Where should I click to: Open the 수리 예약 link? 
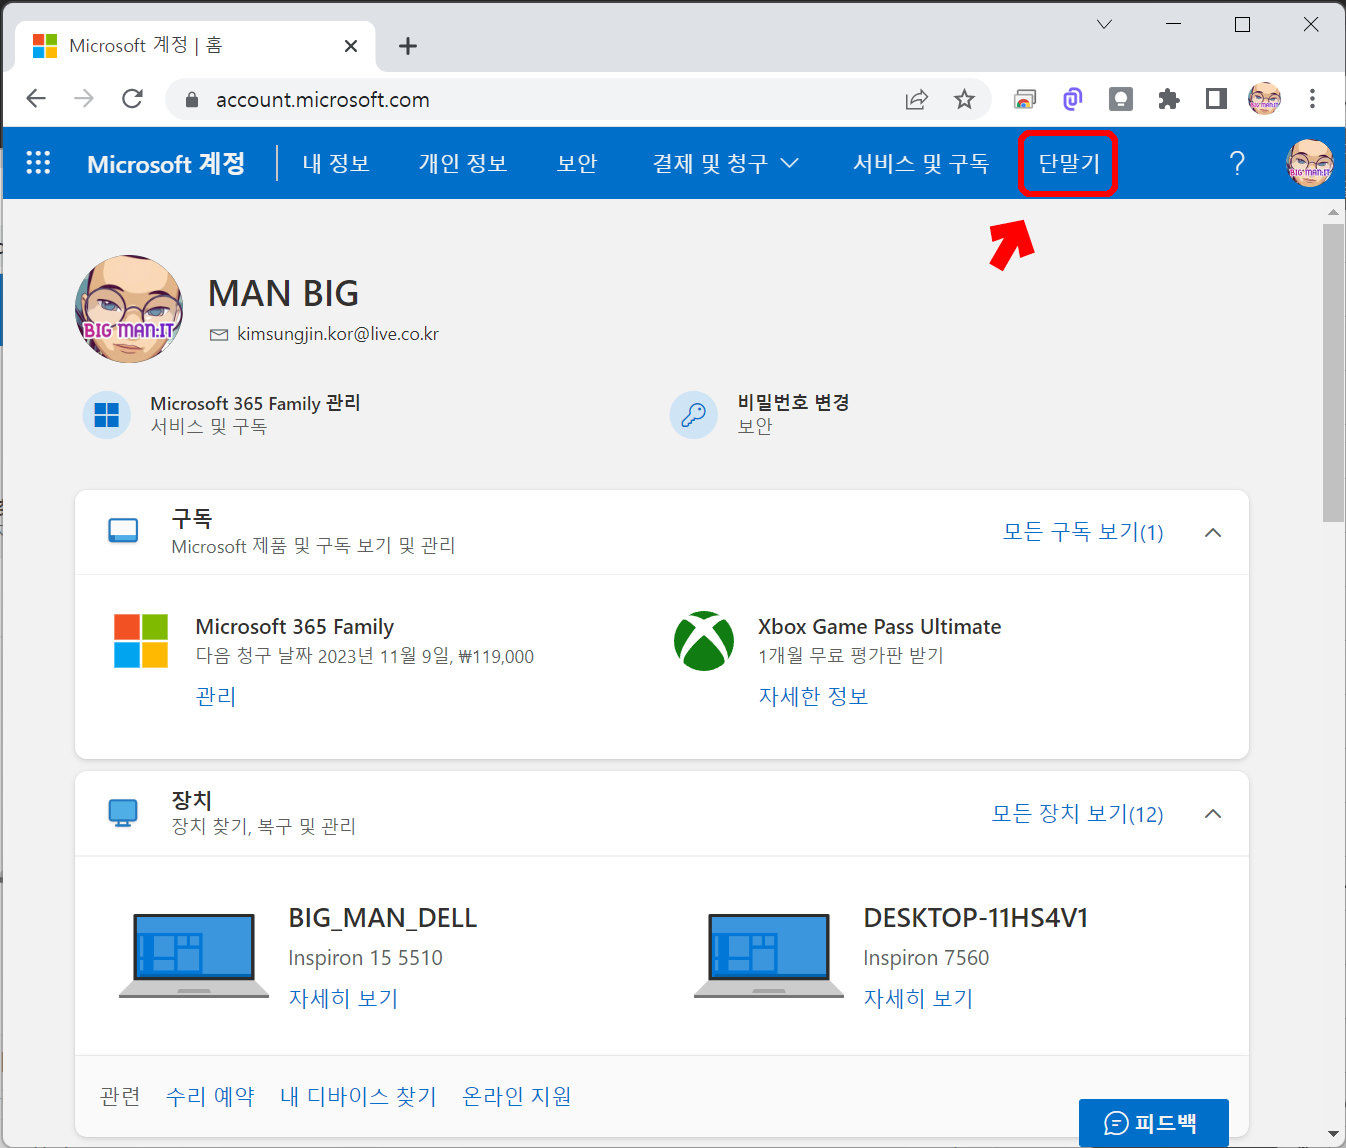pos(210,1096)
